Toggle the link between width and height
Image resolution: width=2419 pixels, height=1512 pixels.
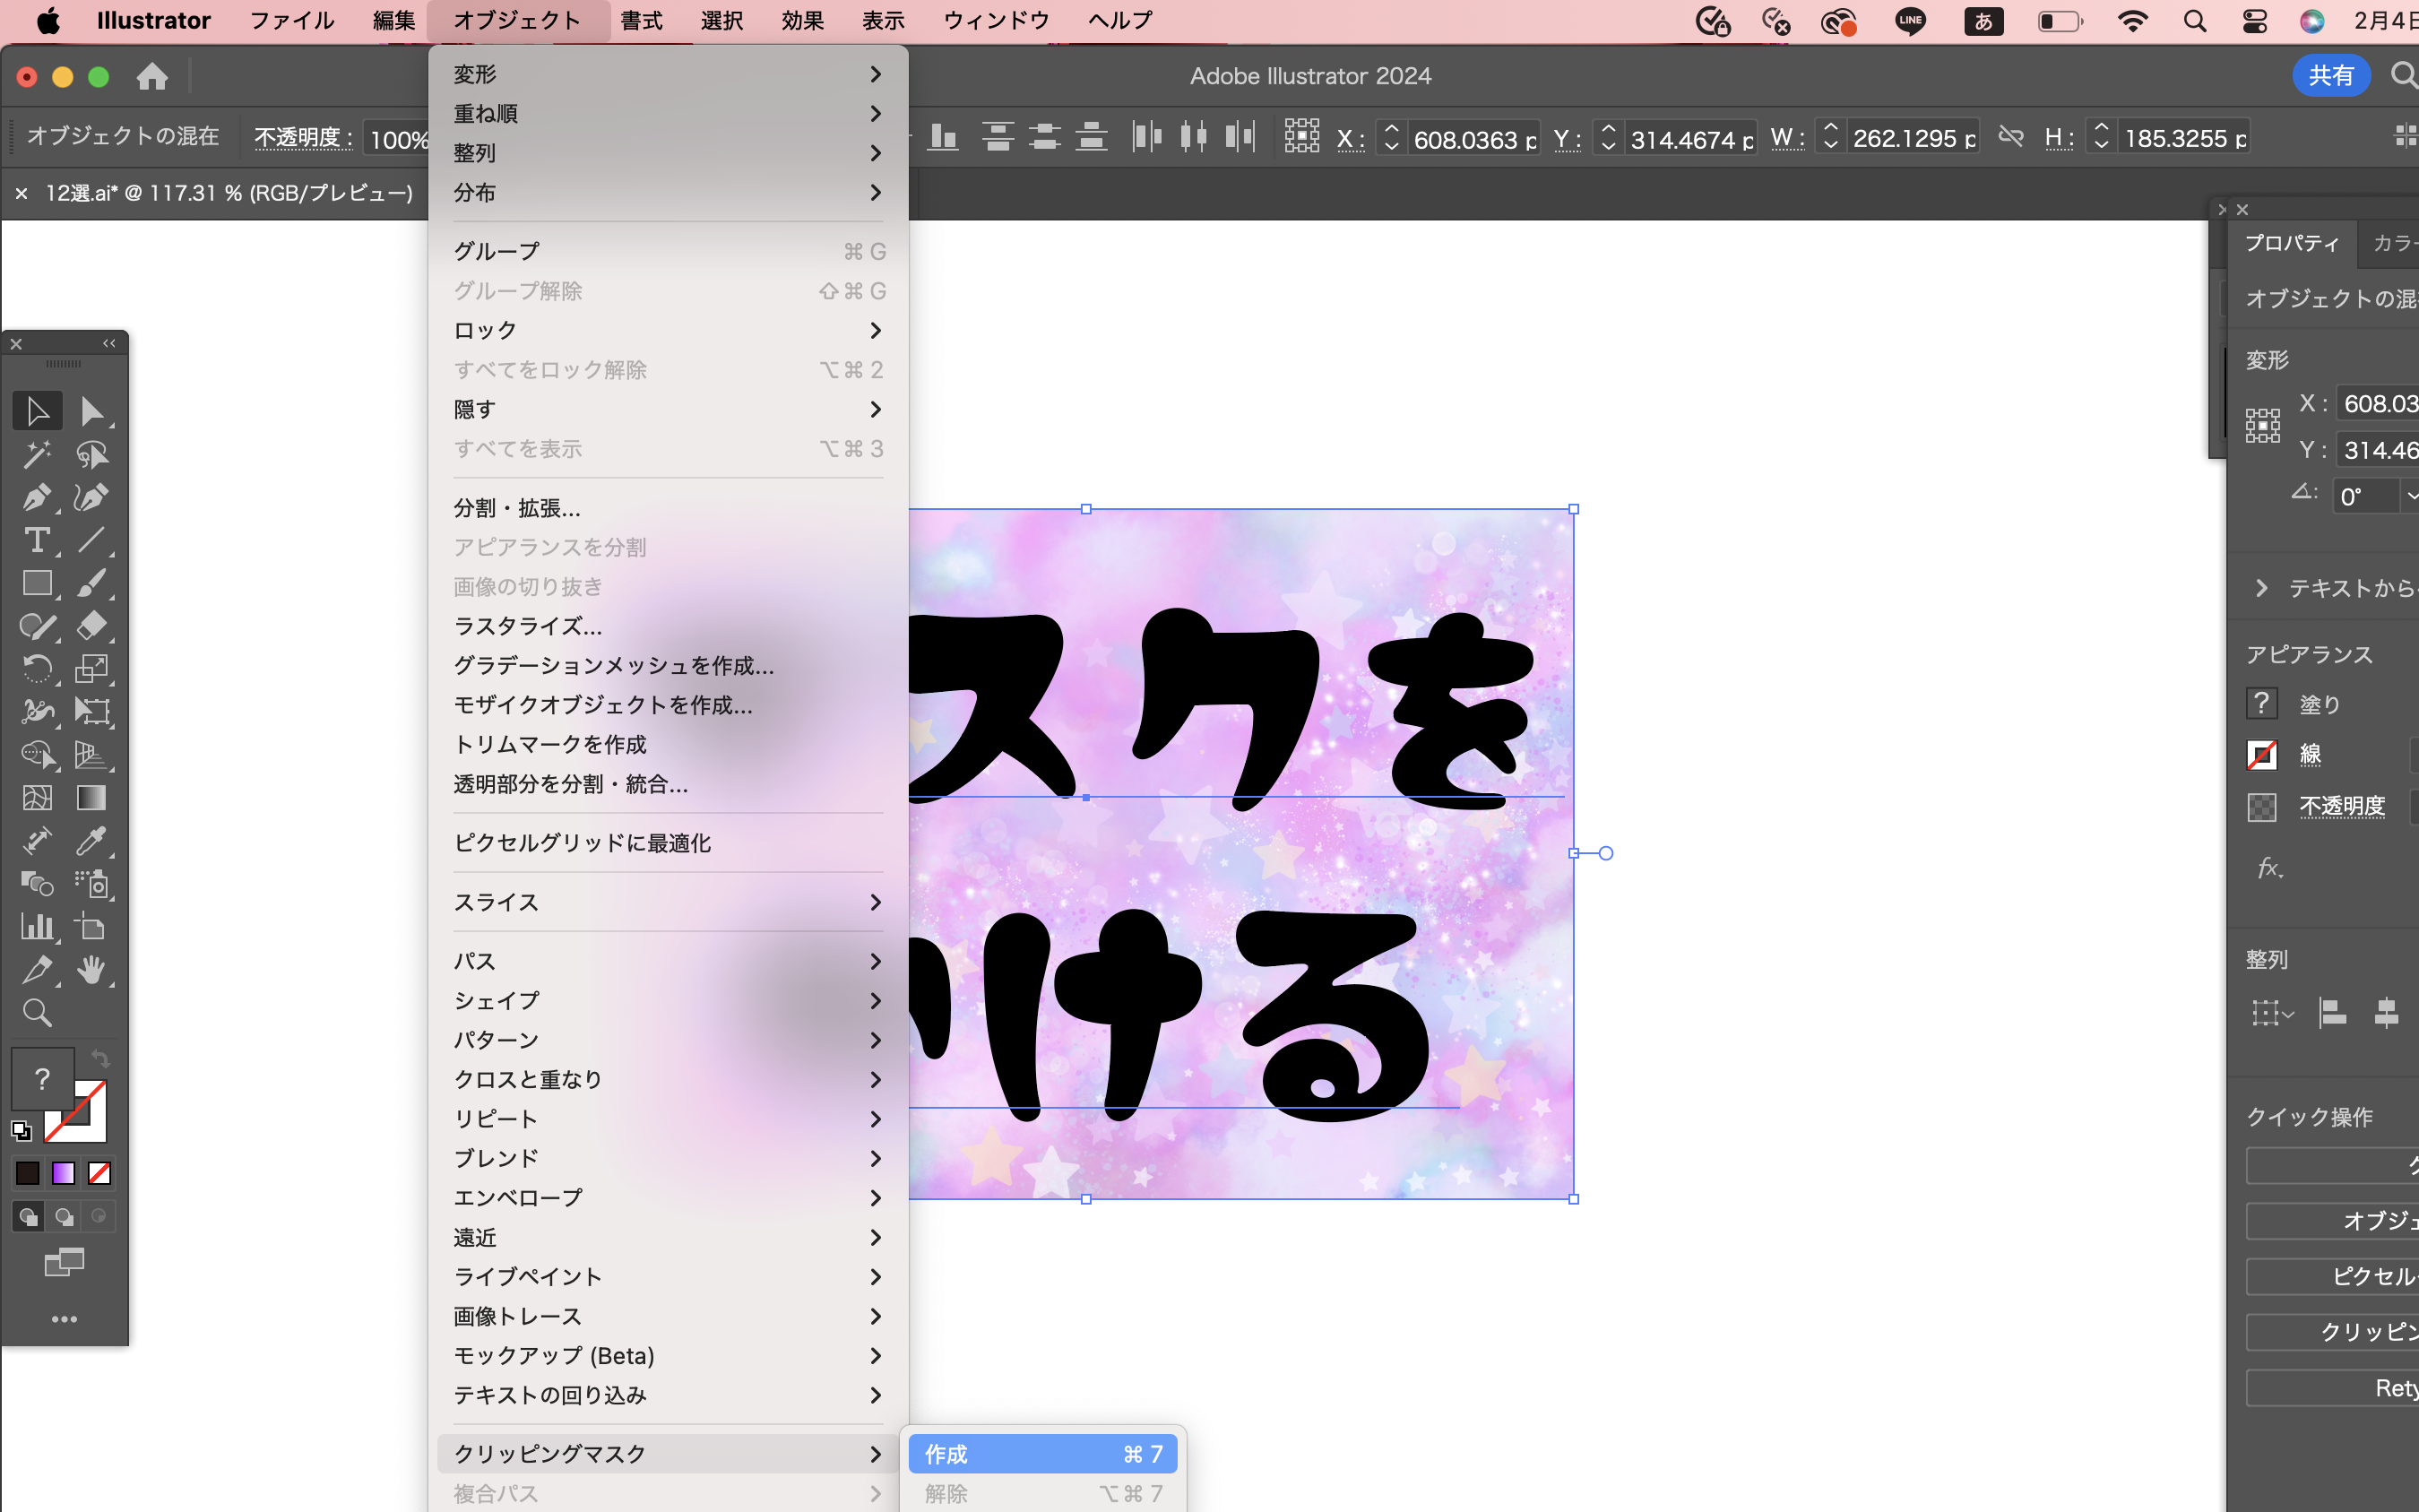[2011, 137]
